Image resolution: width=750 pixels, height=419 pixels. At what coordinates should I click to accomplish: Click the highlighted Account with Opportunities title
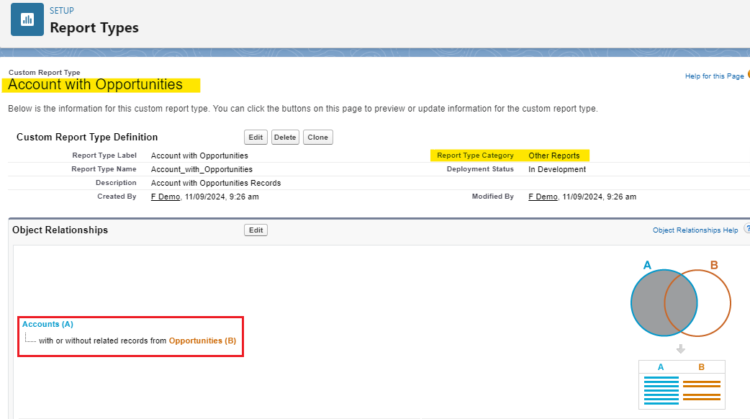(95, 85)
